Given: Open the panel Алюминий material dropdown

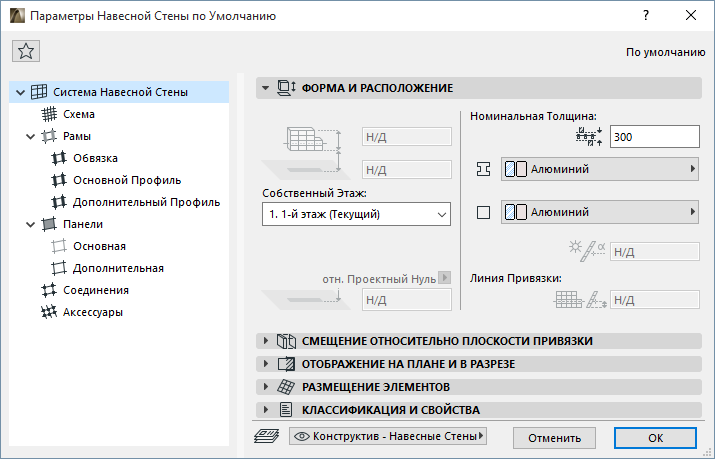Looking at the screenshot, I should (600, 212).
